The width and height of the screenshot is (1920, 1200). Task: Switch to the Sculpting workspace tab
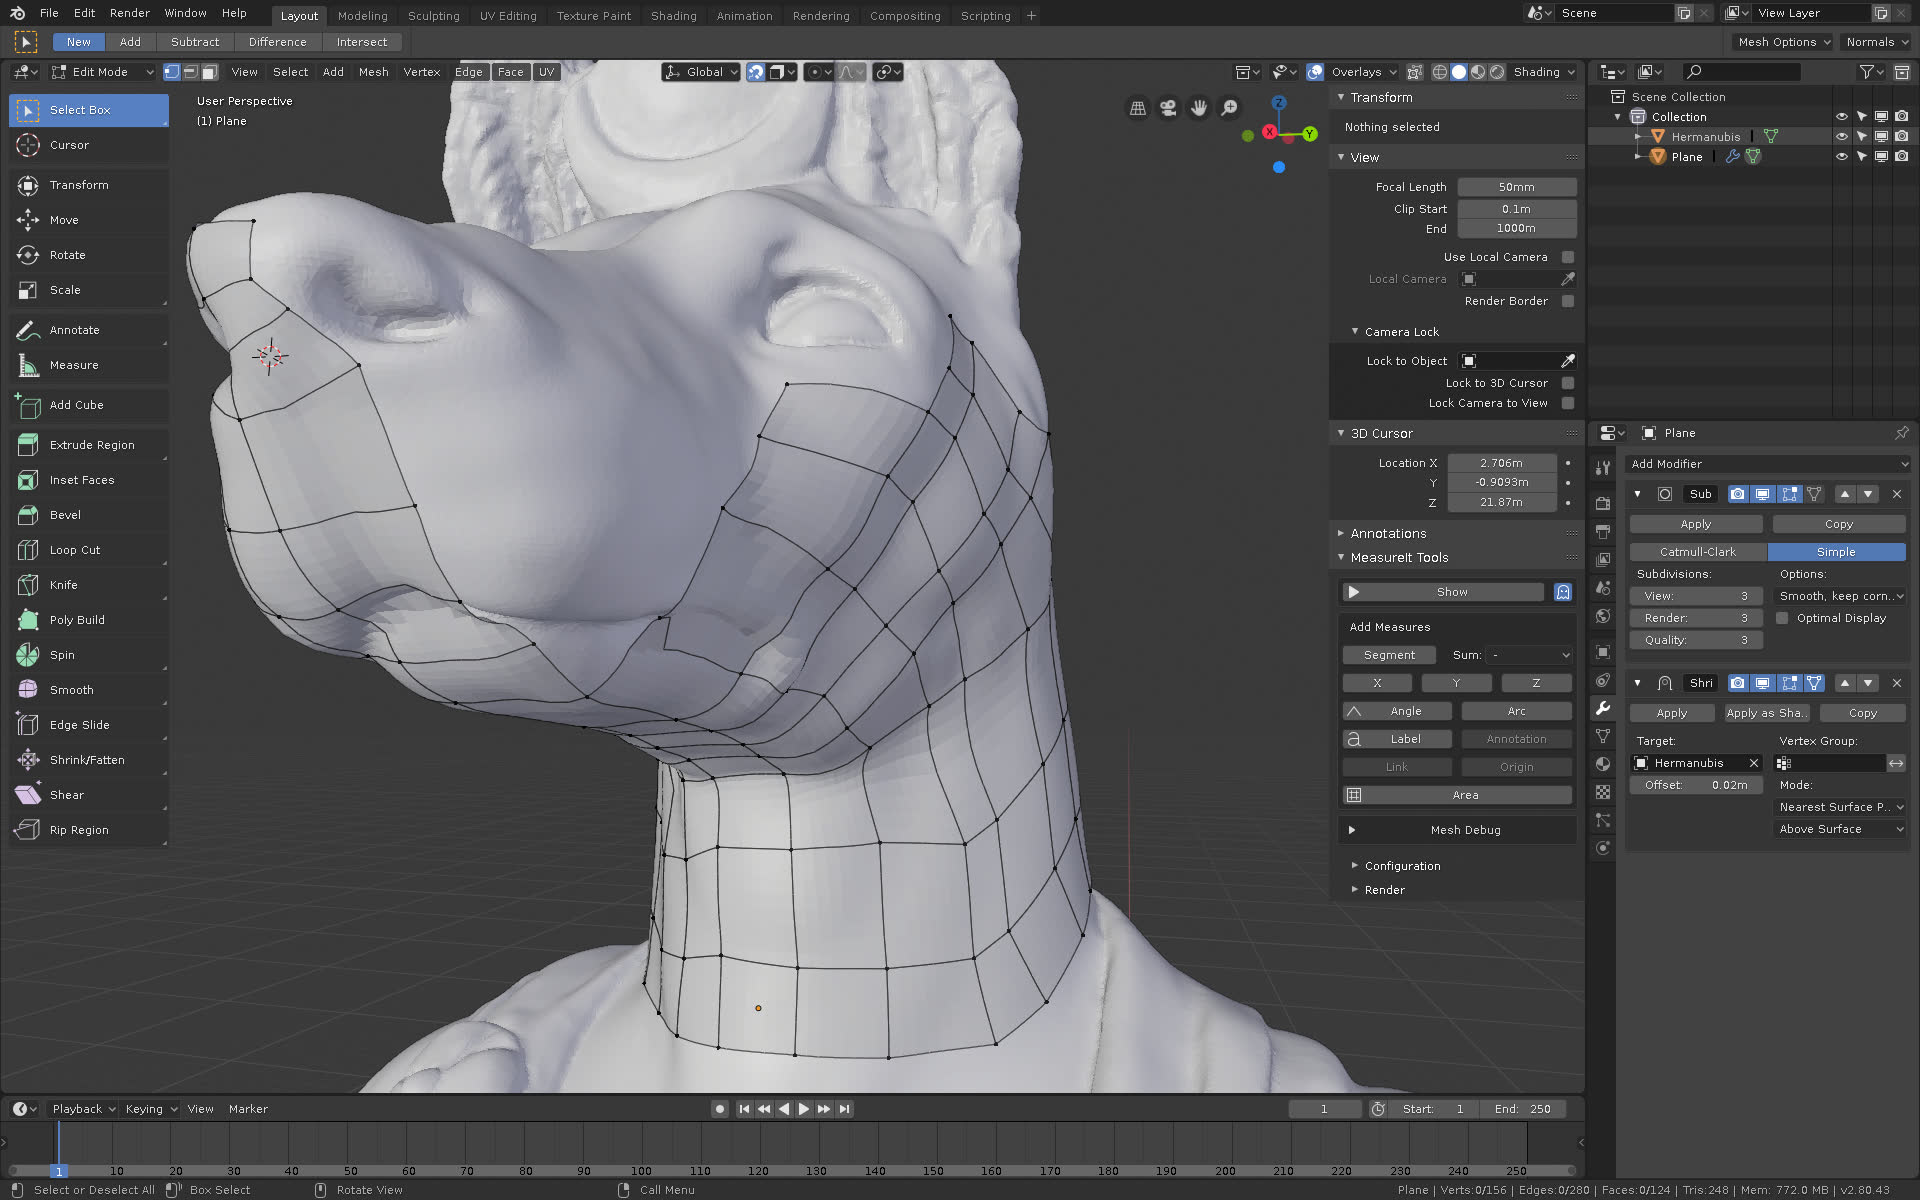(x=433, y=16)
